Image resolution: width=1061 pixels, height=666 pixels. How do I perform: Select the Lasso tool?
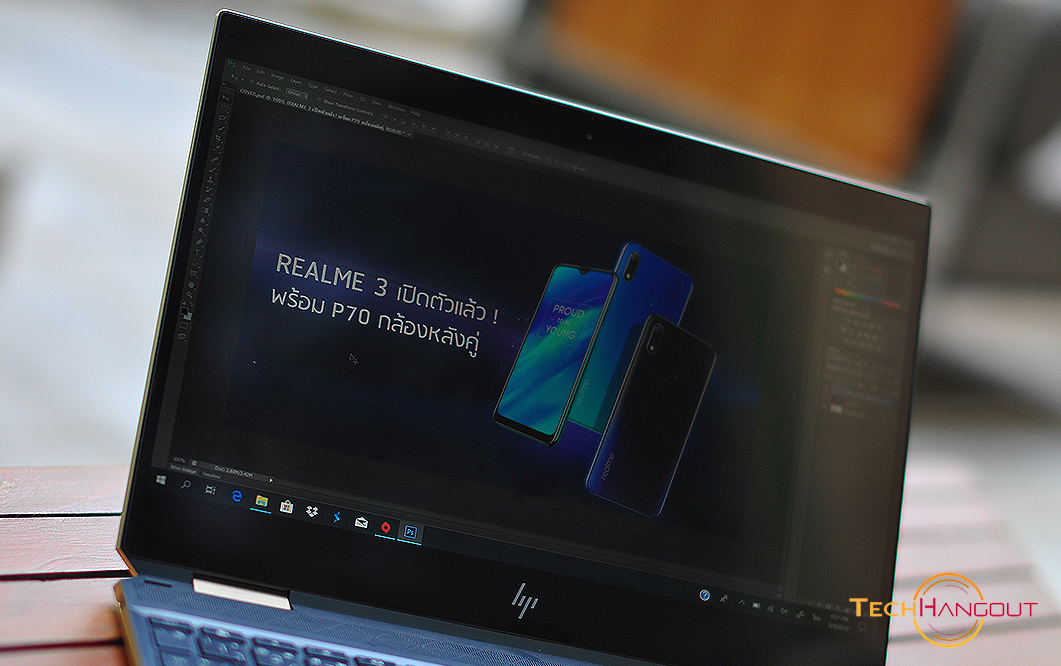[x=221, y=118]
